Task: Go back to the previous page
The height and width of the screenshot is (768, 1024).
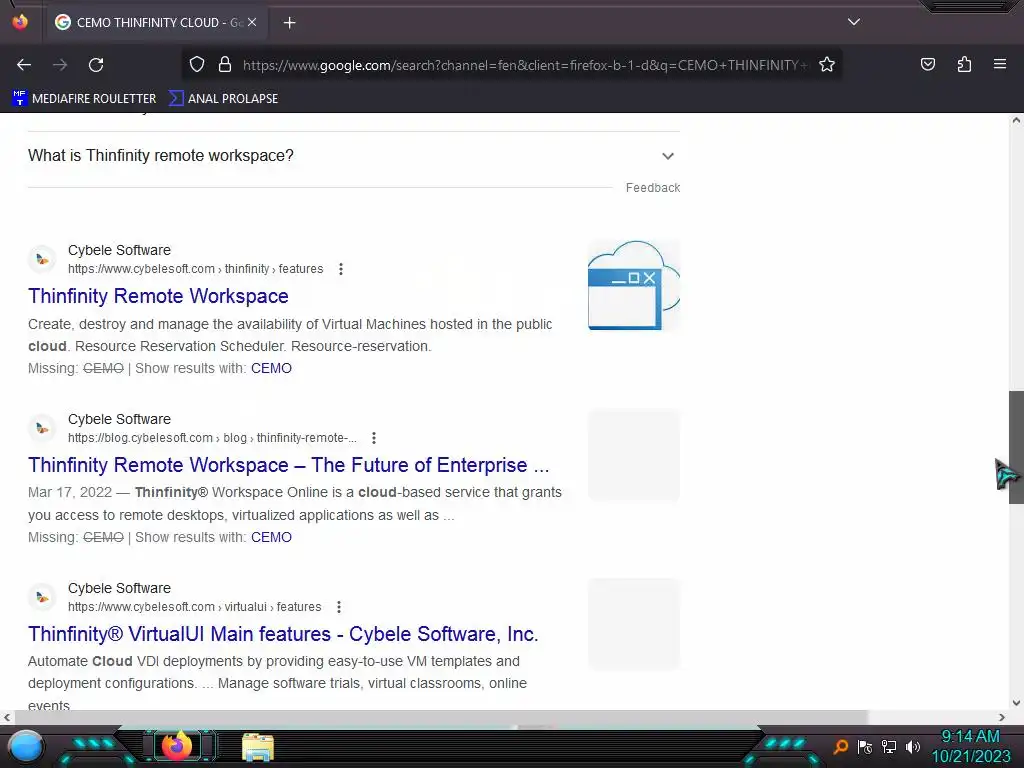Action: pyautogui.click(x=24, y=65)
